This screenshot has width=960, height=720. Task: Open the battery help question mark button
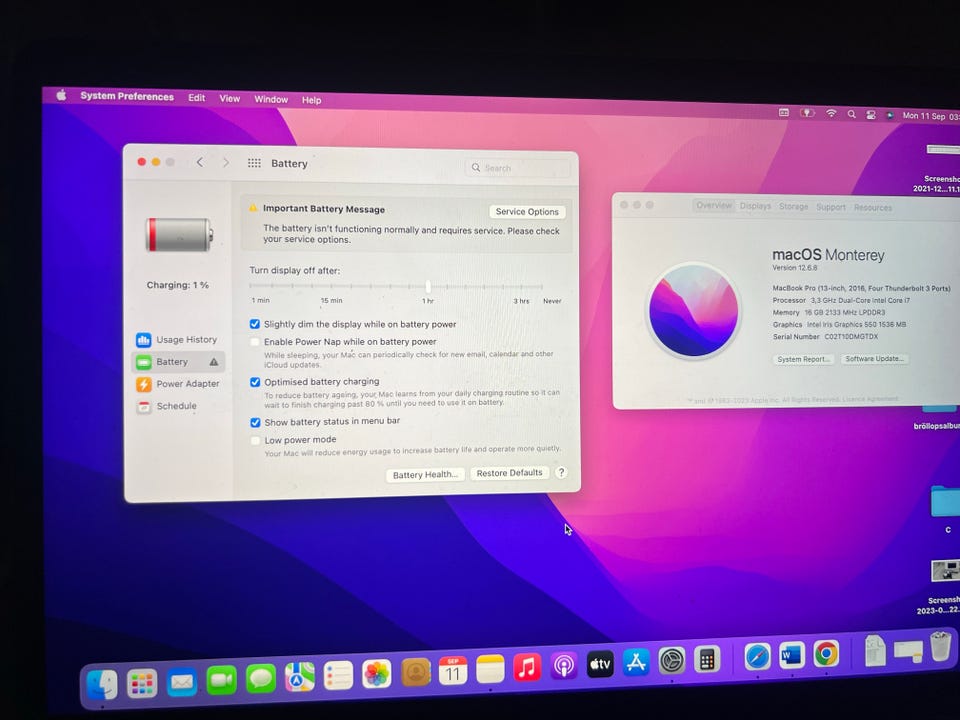point(561,472)
